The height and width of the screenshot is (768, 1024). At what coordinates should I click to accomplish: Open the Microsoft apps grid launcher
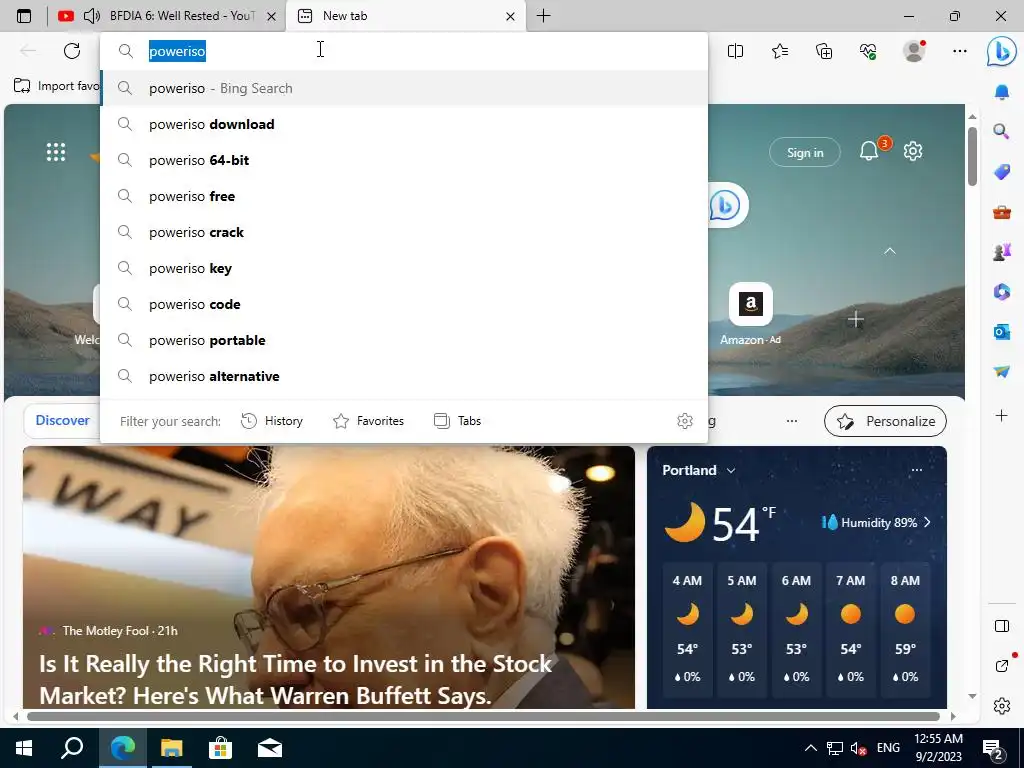click(x=56, y=152)
